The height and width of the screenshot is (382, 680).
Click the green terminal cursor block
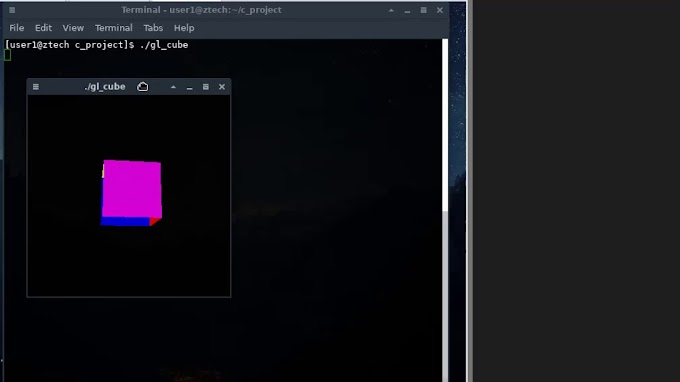pyautogui.click(x=7, y=55)
